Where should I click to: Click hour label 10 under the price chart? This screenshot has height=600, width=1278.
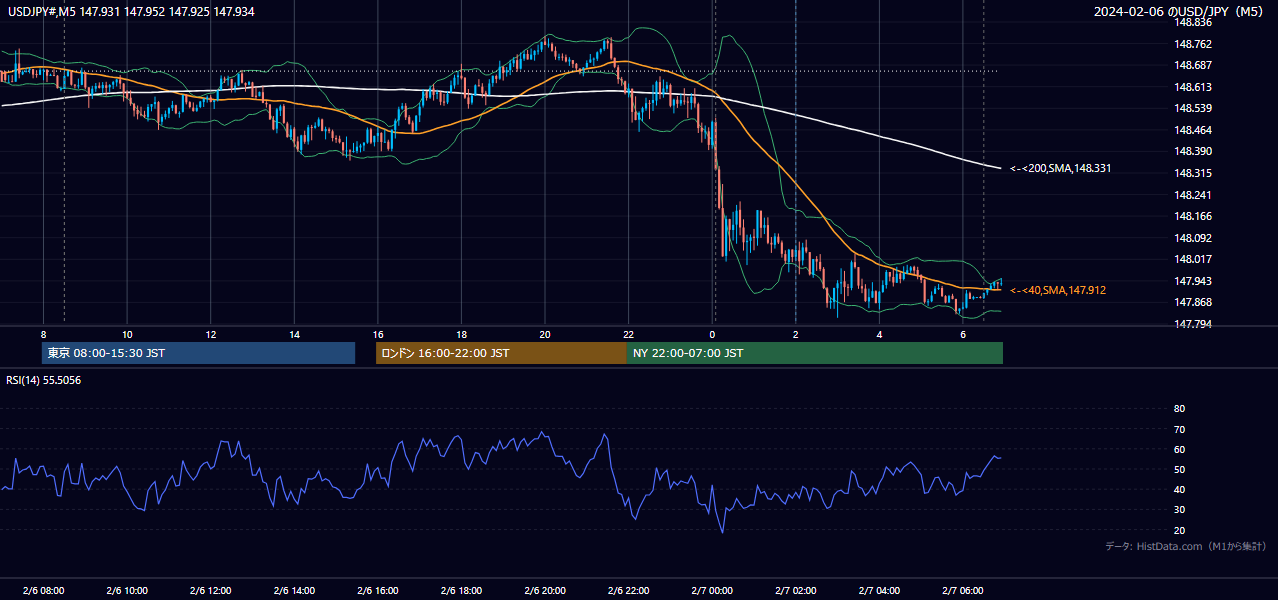tap(127, 334)
